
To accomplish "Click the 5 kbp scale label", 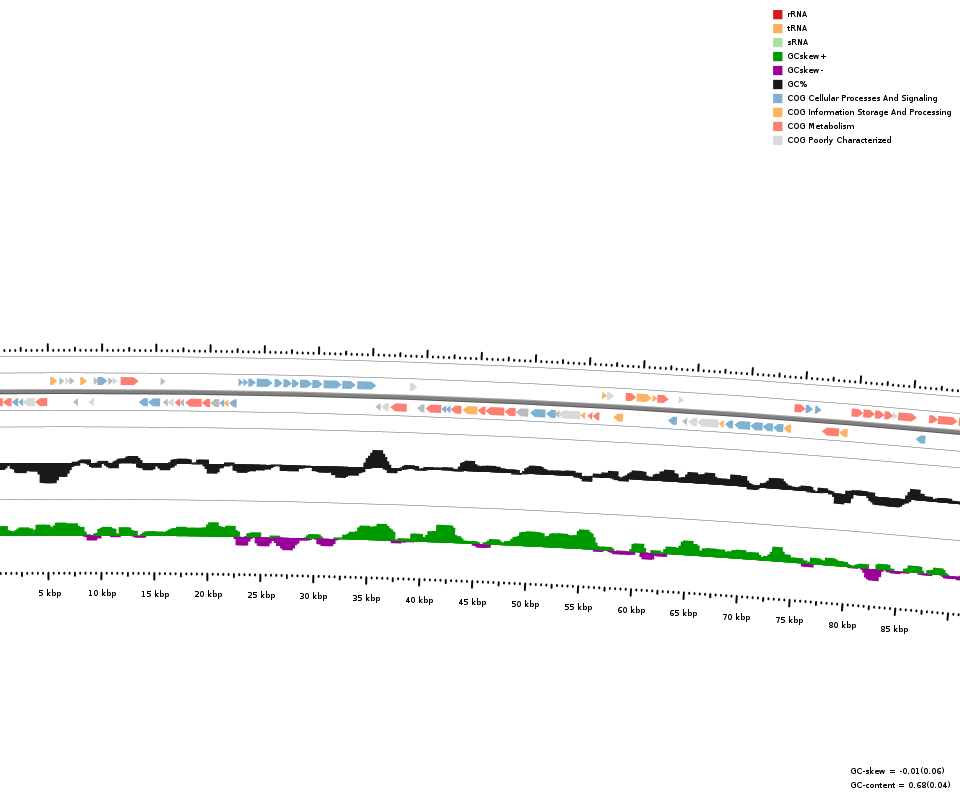I will point(50,593).
